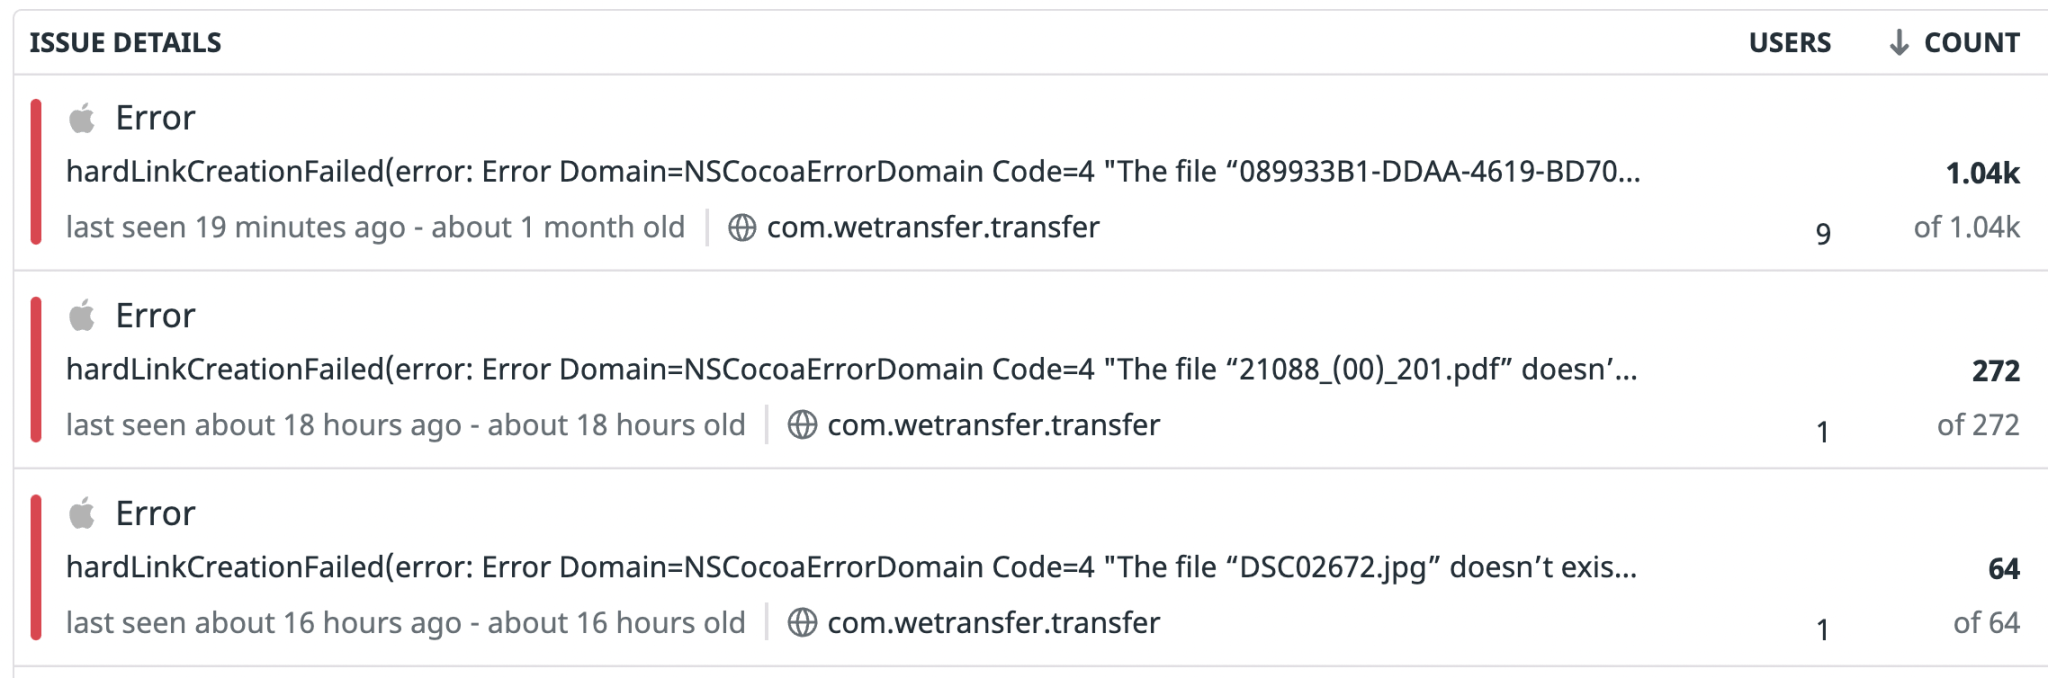The height and width of the screenshot is (678, 2048).
Task: Click com.wetransfer.transfer on 16 hours old issue
Action: [993, 623]
